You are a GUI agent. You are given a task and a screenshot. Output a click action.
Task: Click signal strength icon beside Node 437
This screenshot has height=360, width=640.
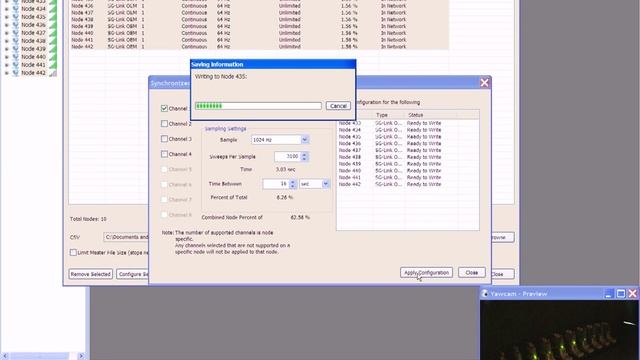point(53,33)
